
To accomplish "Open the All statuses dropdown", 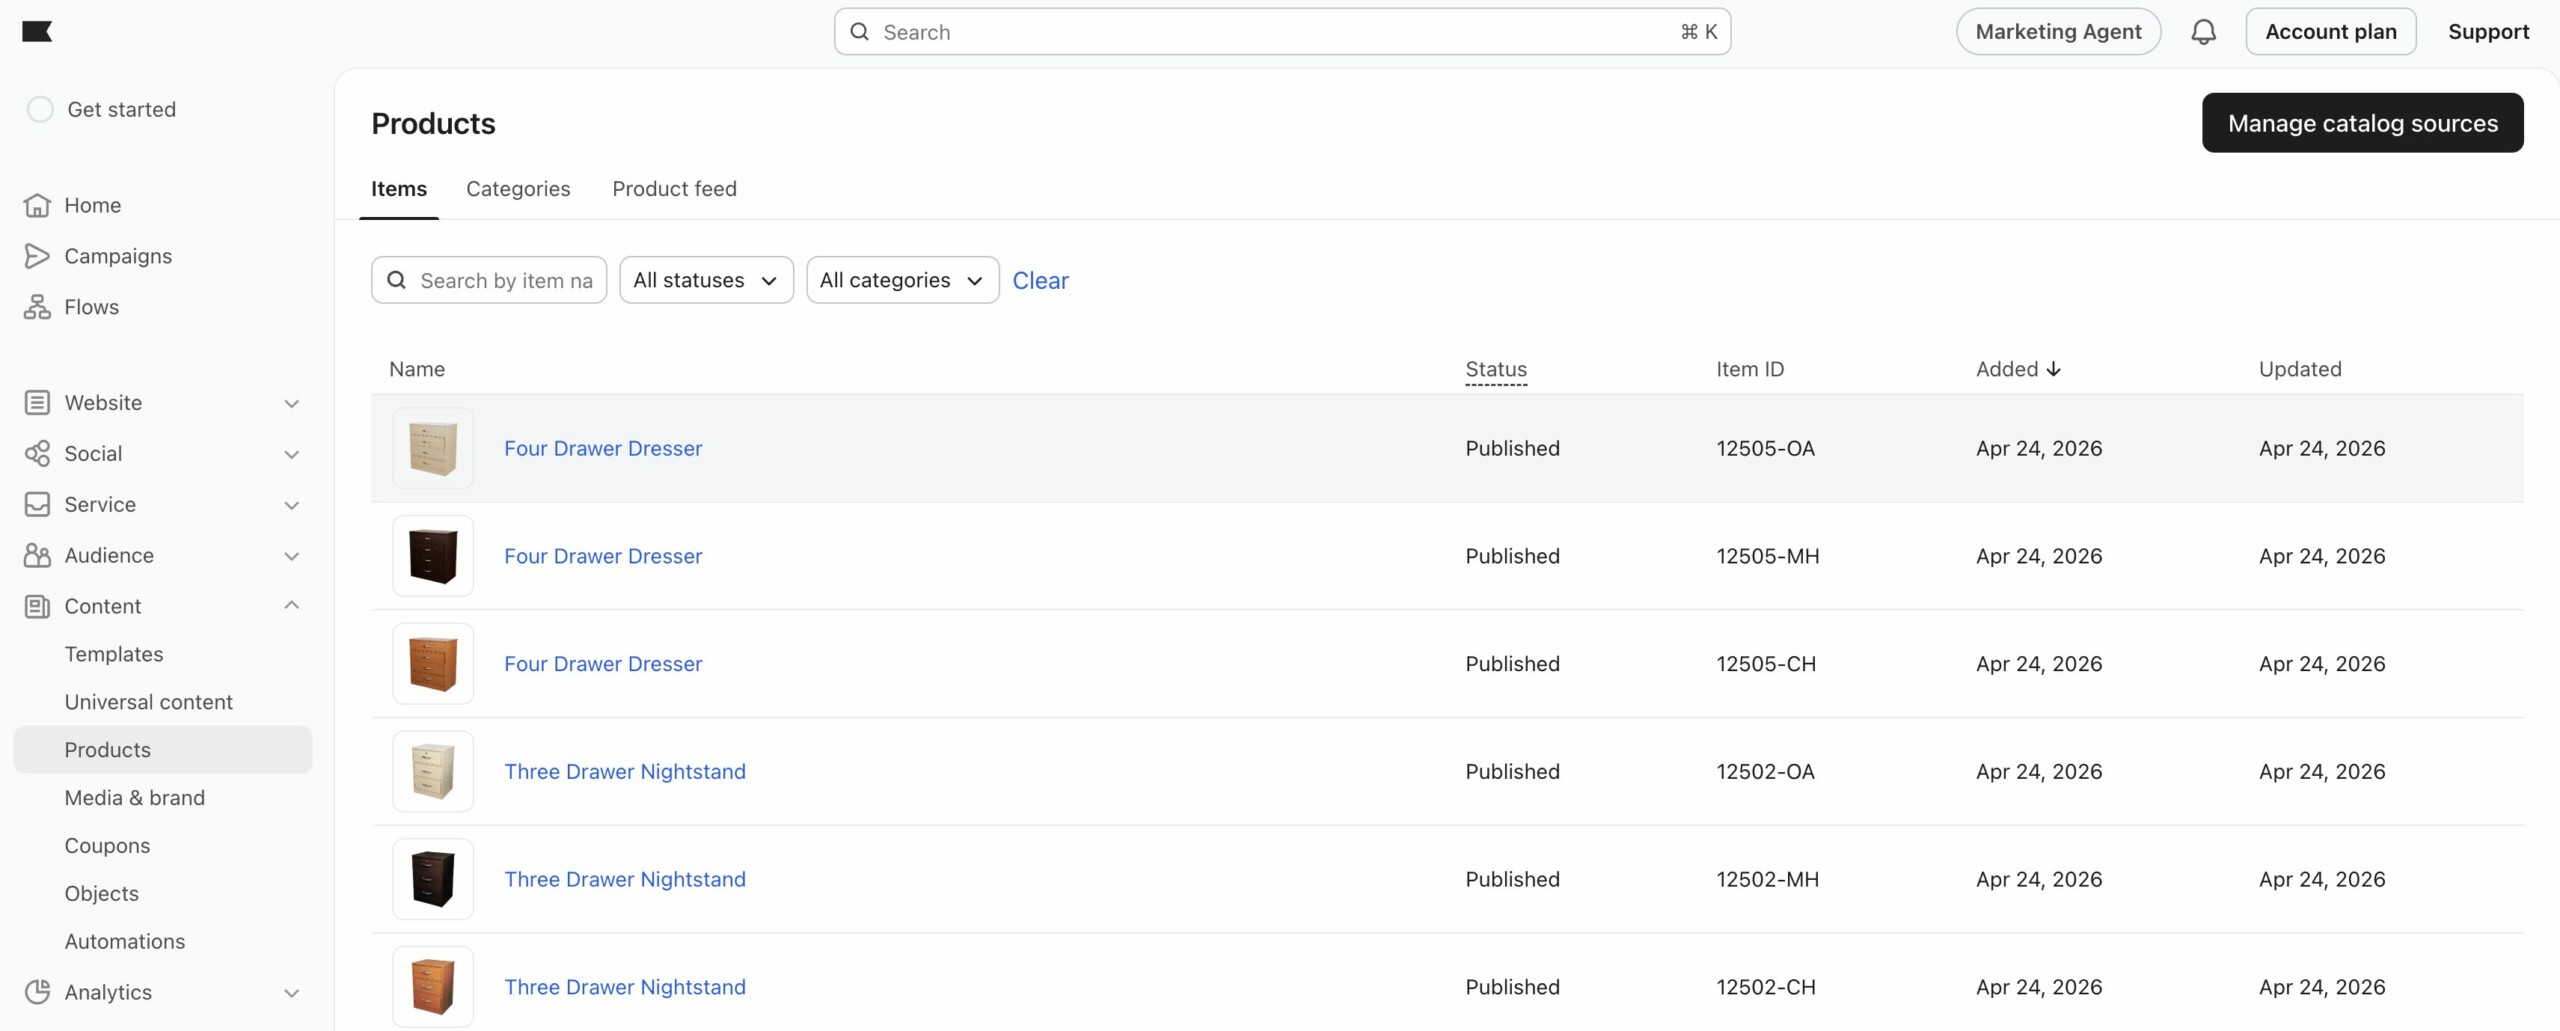I will point(706,280).
